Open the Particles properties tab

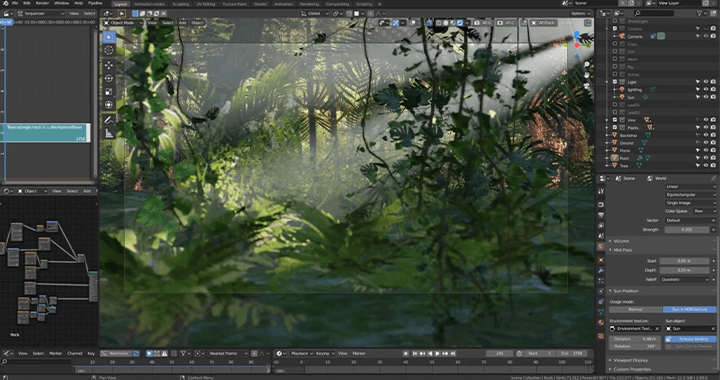(x=601, y=280)
